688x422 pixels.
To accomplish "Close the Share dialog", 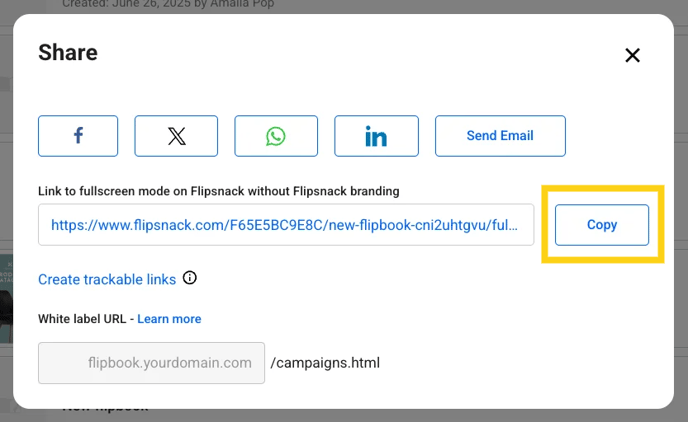I will (x=632, y=55).
